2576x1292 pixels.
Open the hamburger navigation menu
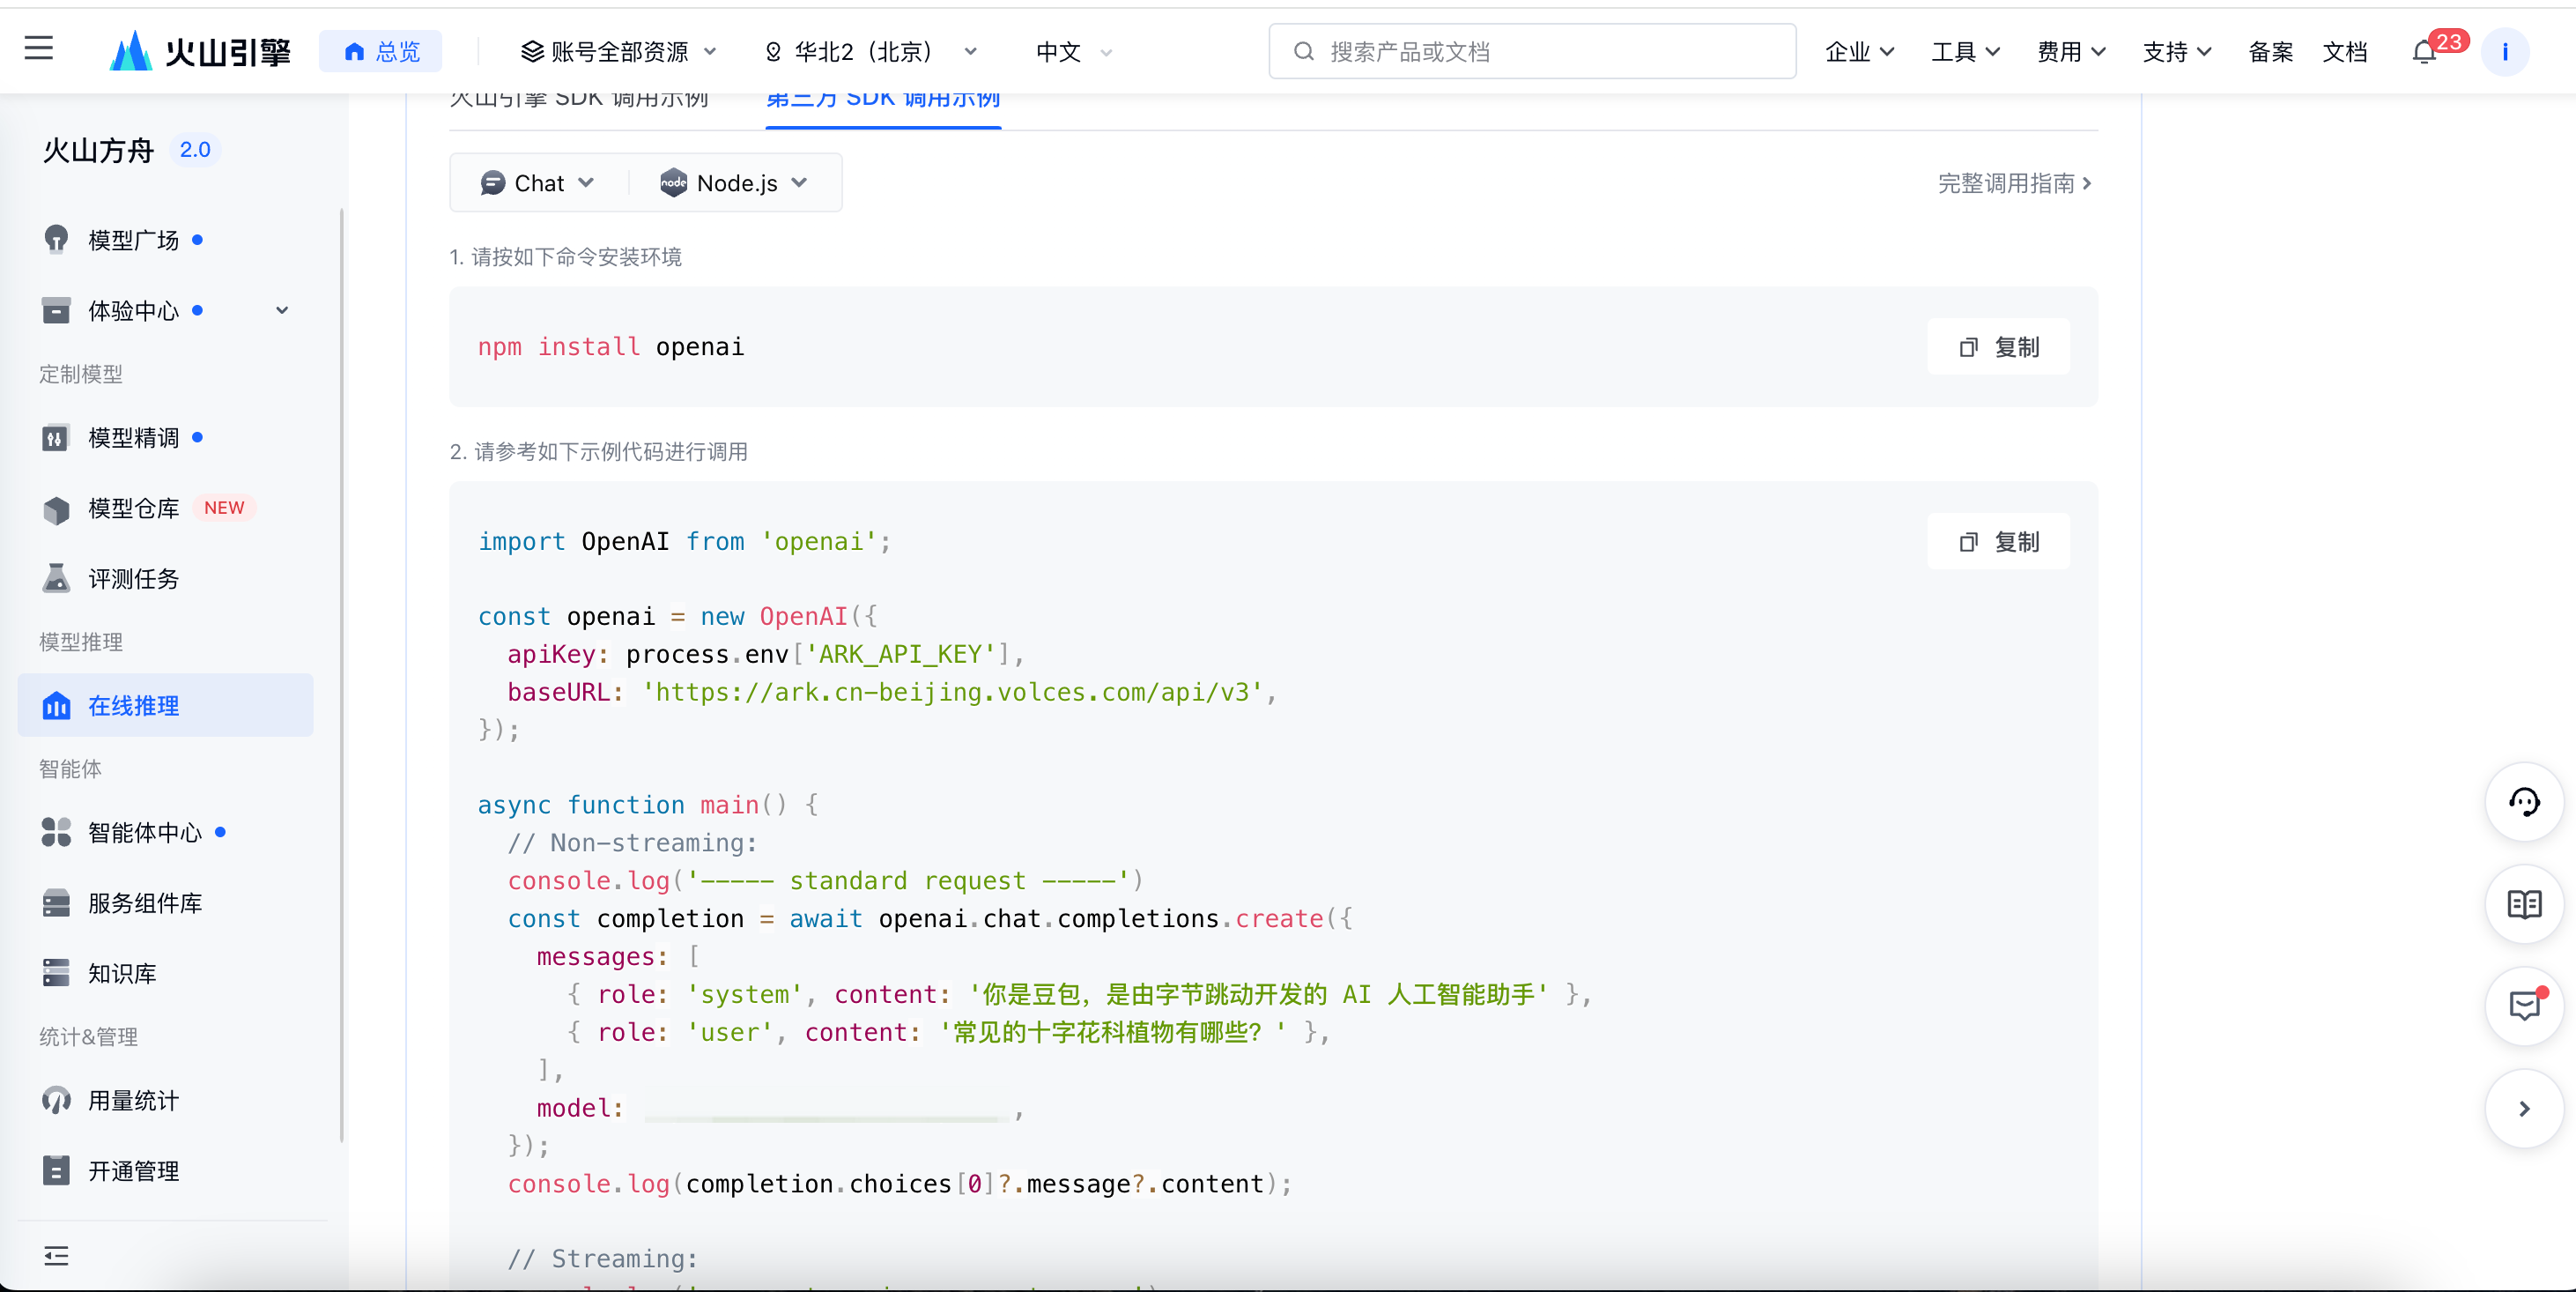pos(39,48)
